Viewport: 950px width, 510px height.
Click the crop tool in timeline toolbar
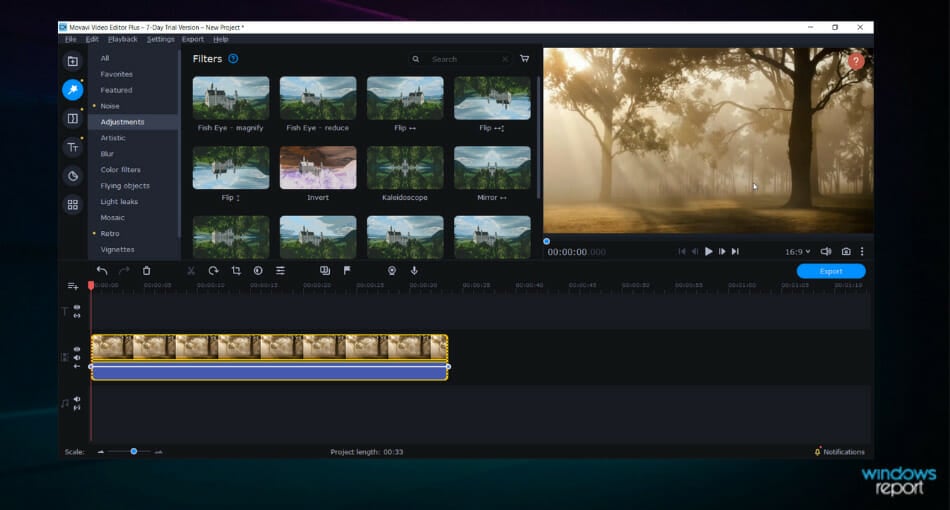pos(236,271)
